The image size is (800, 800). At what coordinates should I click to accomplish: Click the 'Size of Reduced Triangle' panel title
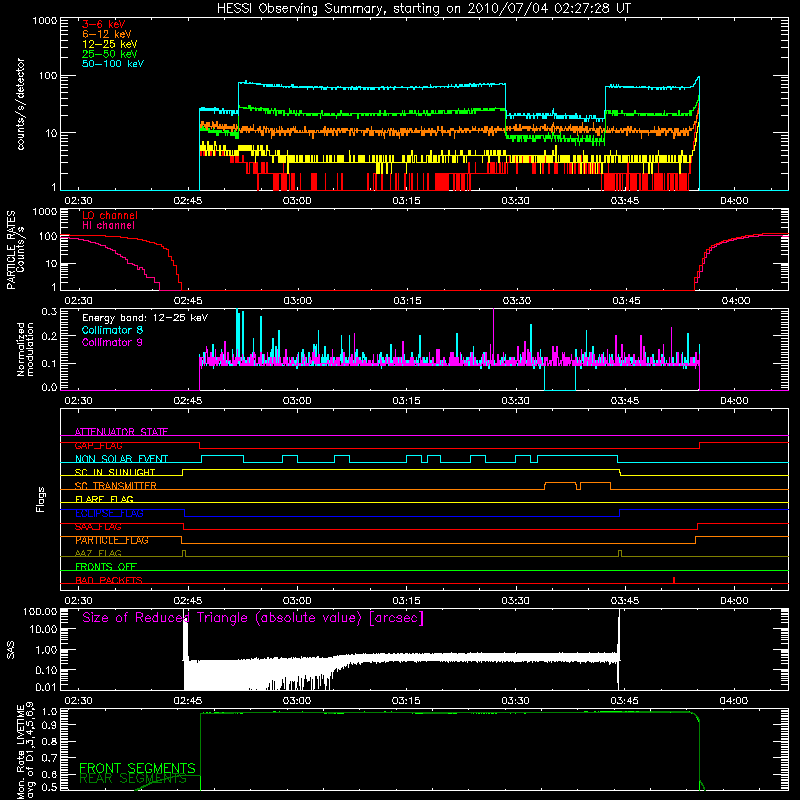click(253, 618)
